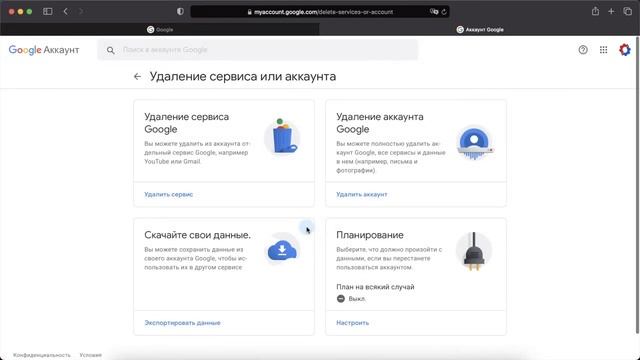Click the Экспортировать данные link
The height and width of the screenshot is (360, 640).
[x=182, y=322]
